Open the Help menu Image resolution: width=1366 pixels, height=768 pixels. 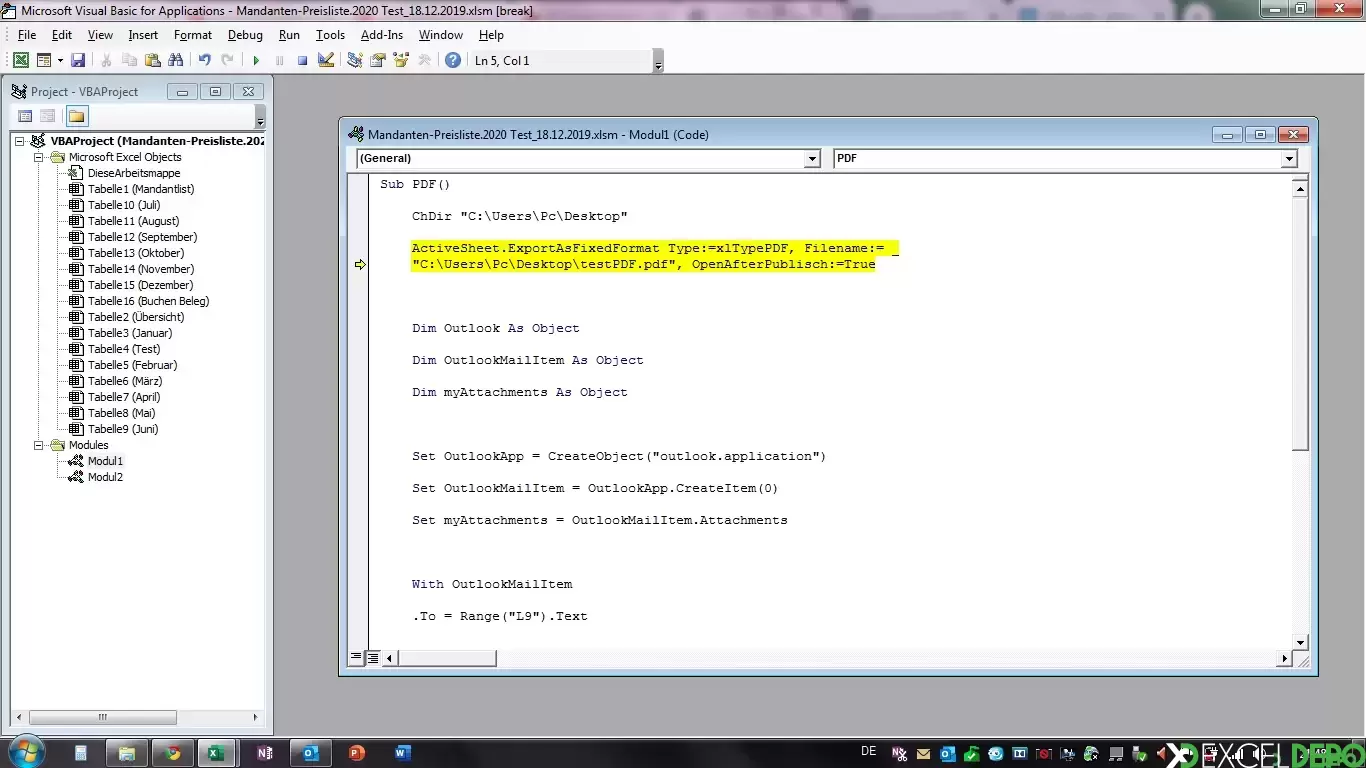point(491,34)
